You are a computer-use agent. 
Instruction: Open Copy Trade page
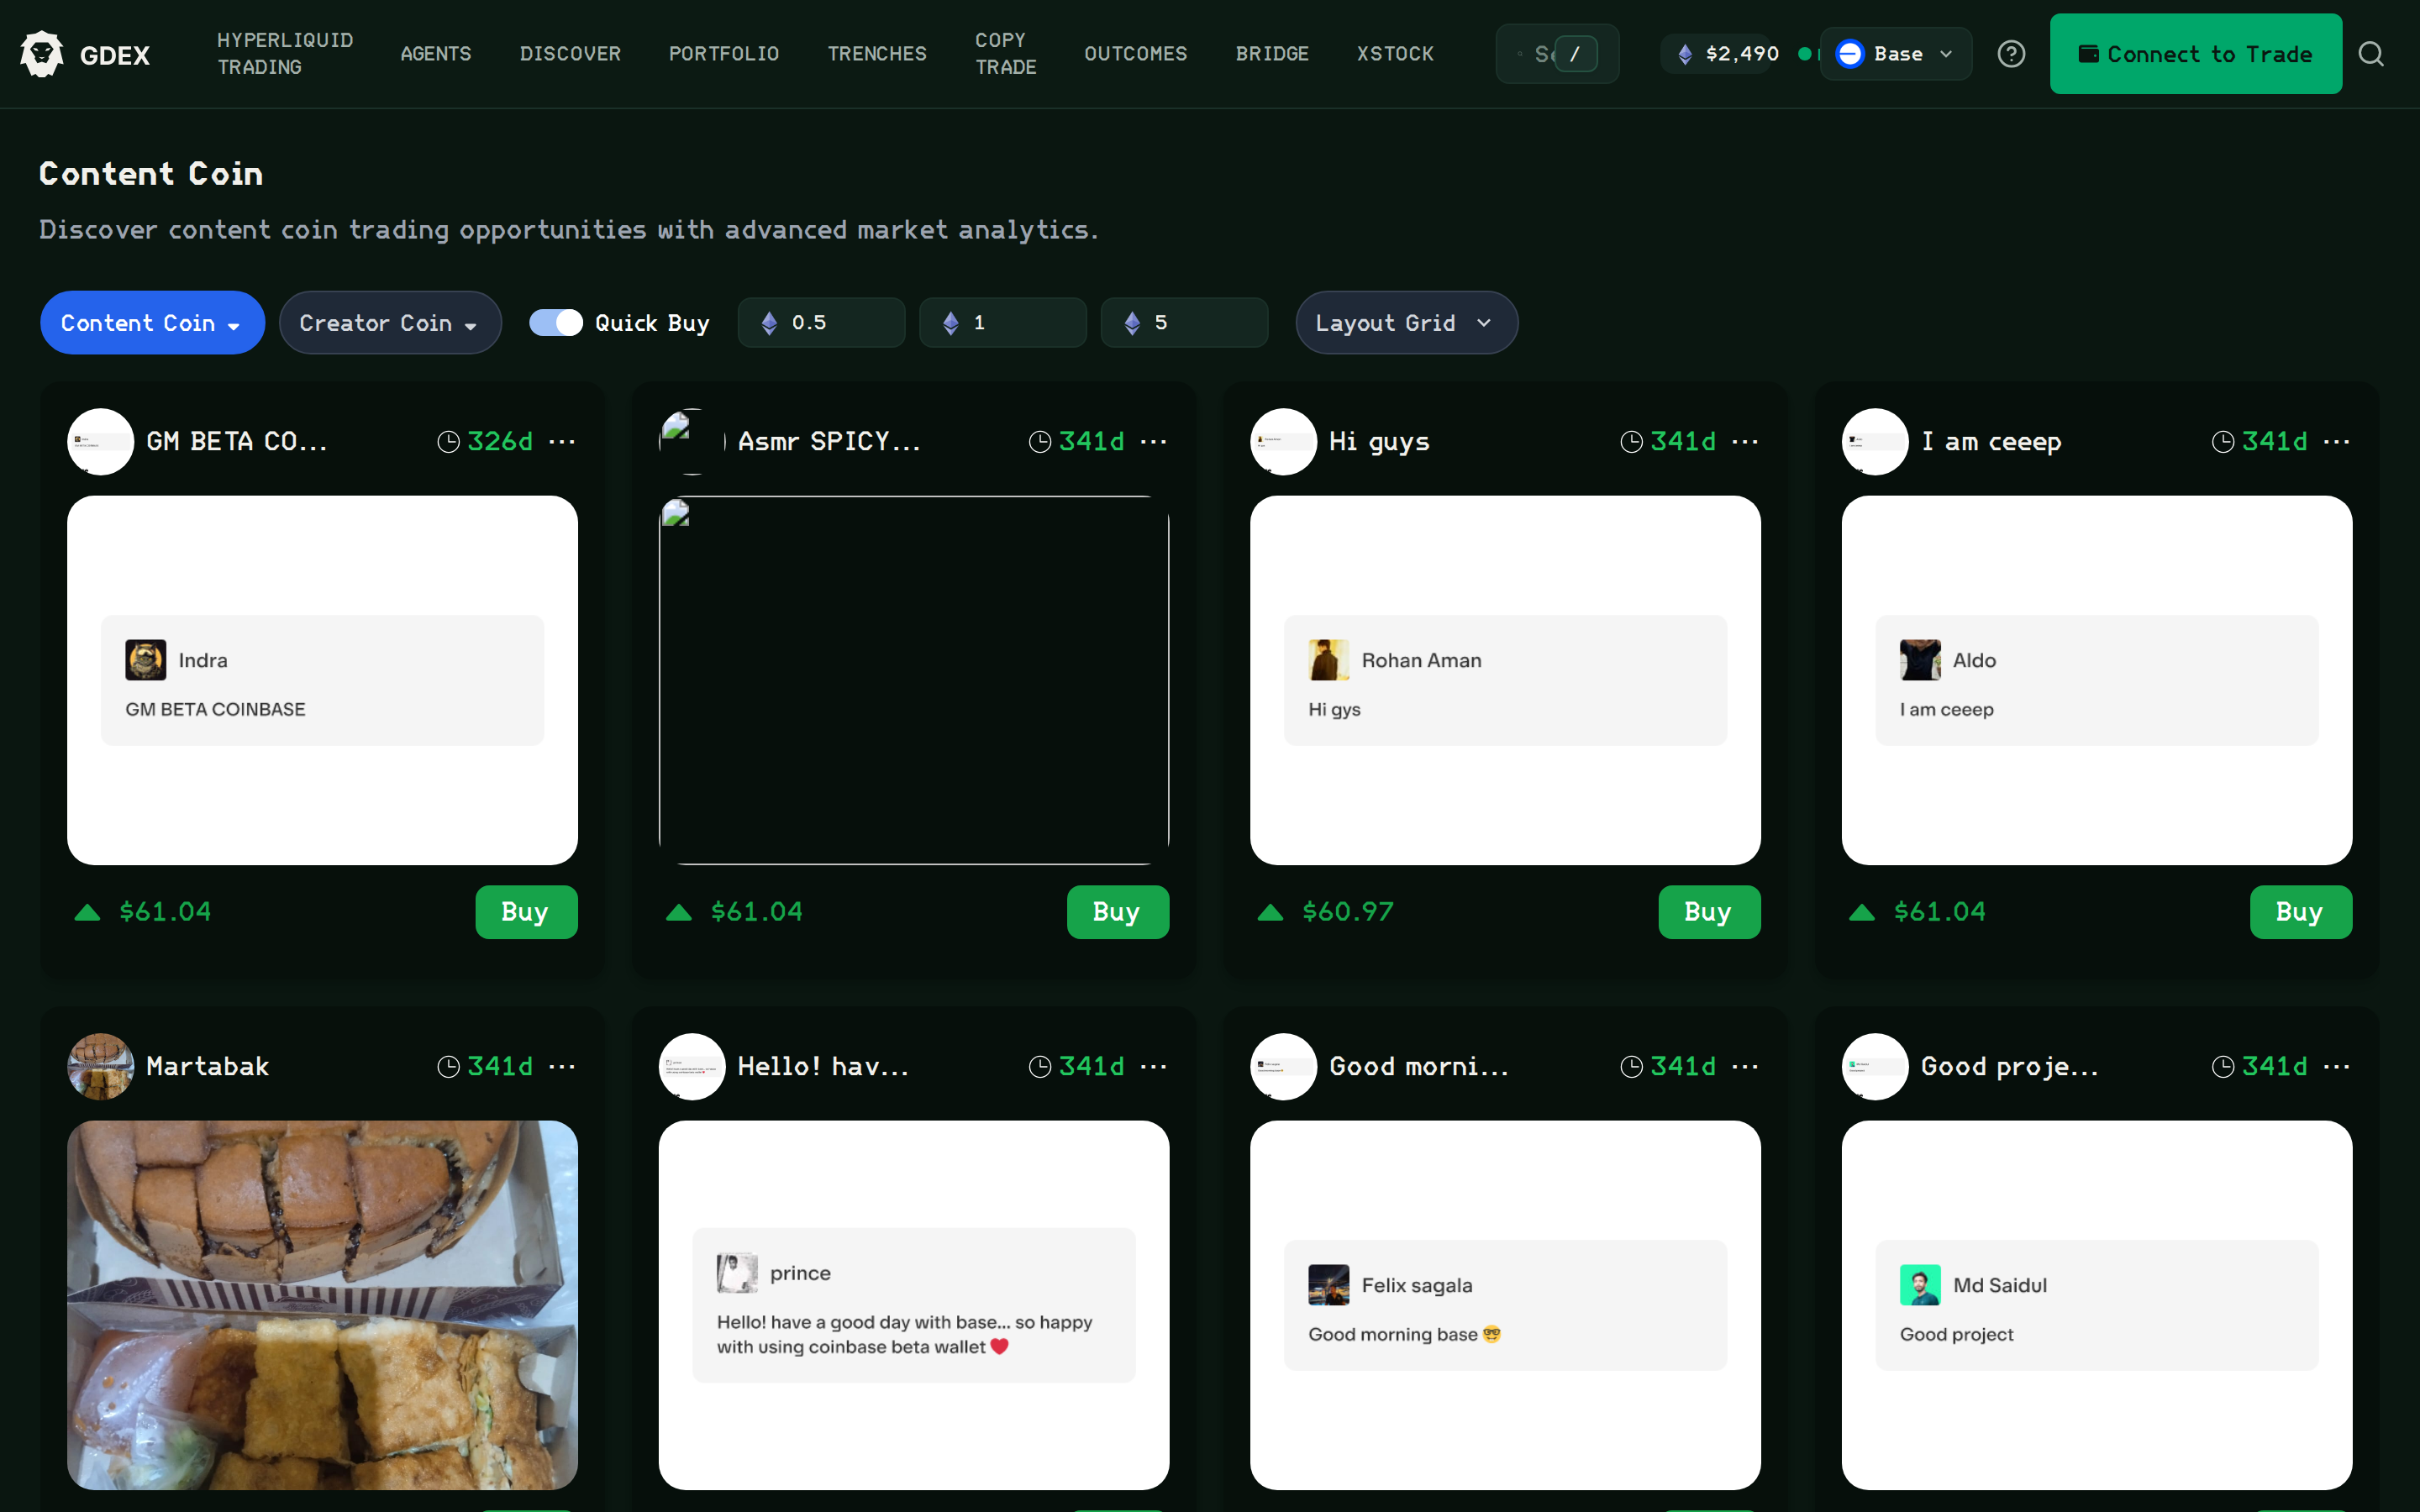(x=1005, y=54)
